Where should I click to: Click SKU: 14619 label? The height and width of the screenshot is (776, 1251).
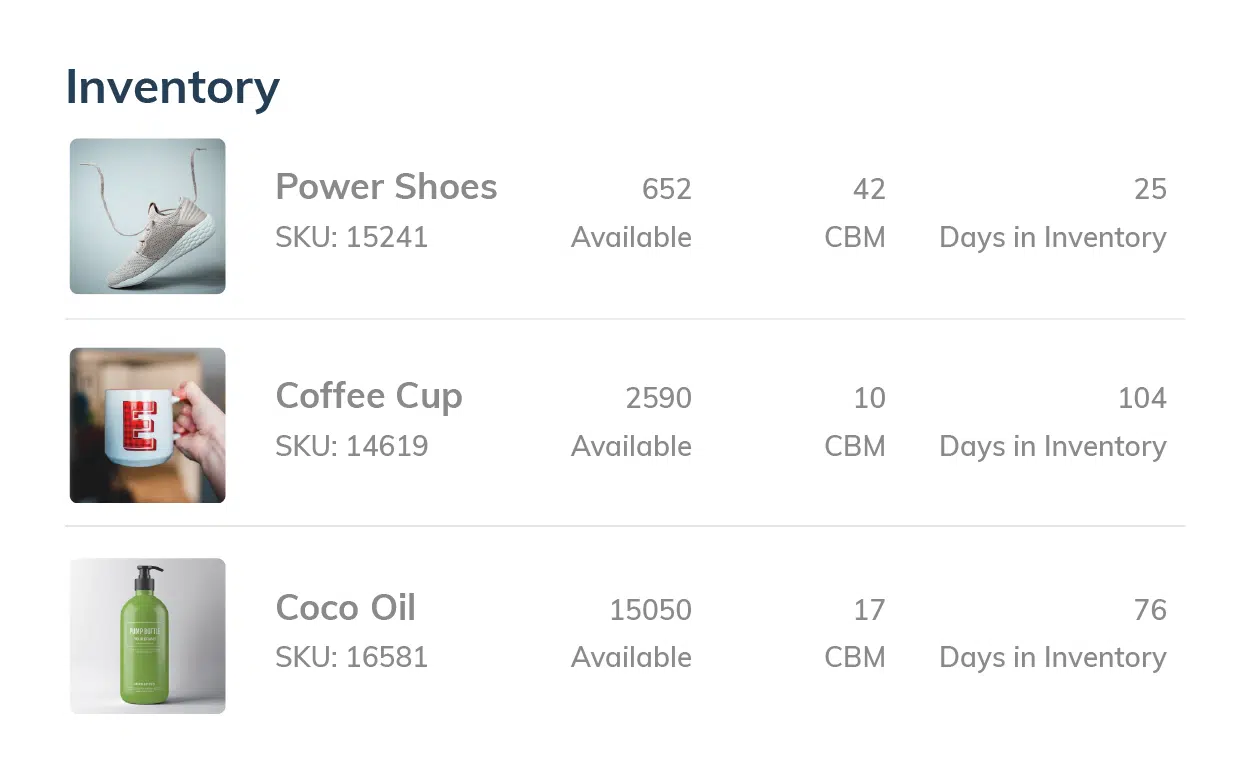(351, 446)
